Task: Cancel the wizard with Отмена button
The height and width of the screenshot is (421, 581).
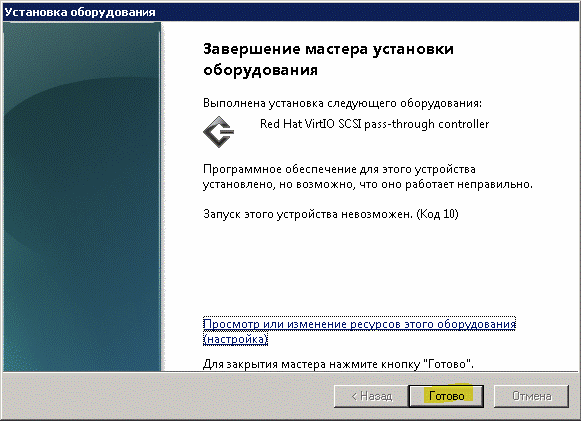Action: click(531, 396)
